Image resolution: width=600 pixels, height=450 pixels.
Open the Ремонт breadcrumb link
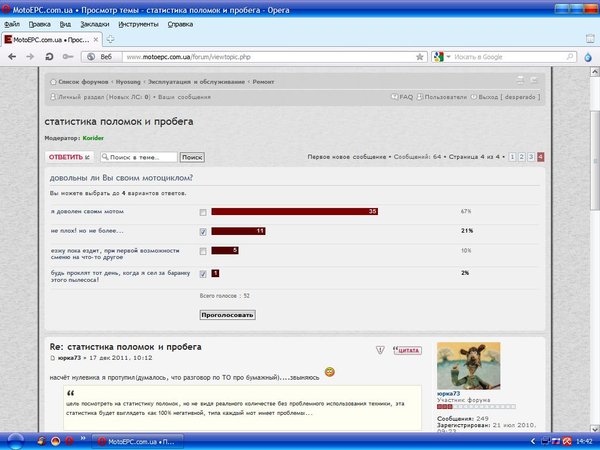tap(263, 82)
